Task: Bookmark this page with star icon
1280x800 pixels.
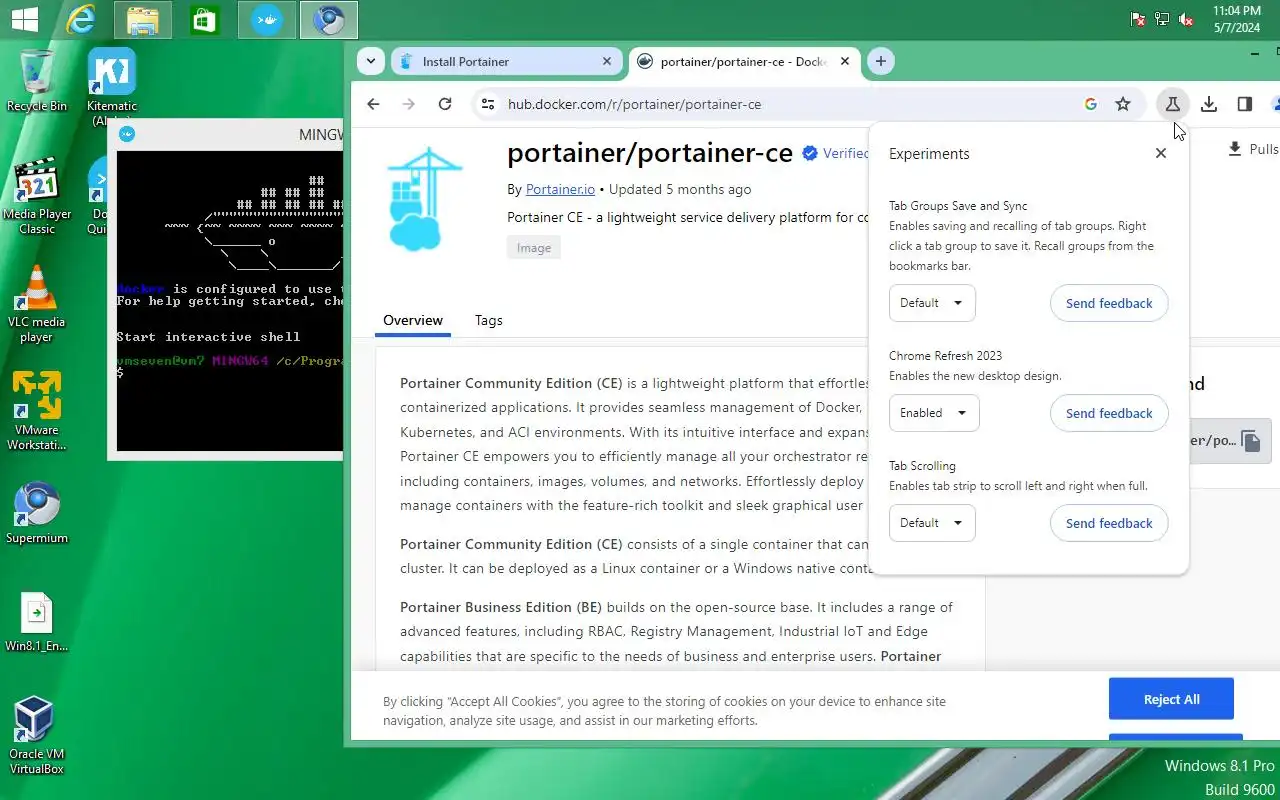Action: [1123, 104]
